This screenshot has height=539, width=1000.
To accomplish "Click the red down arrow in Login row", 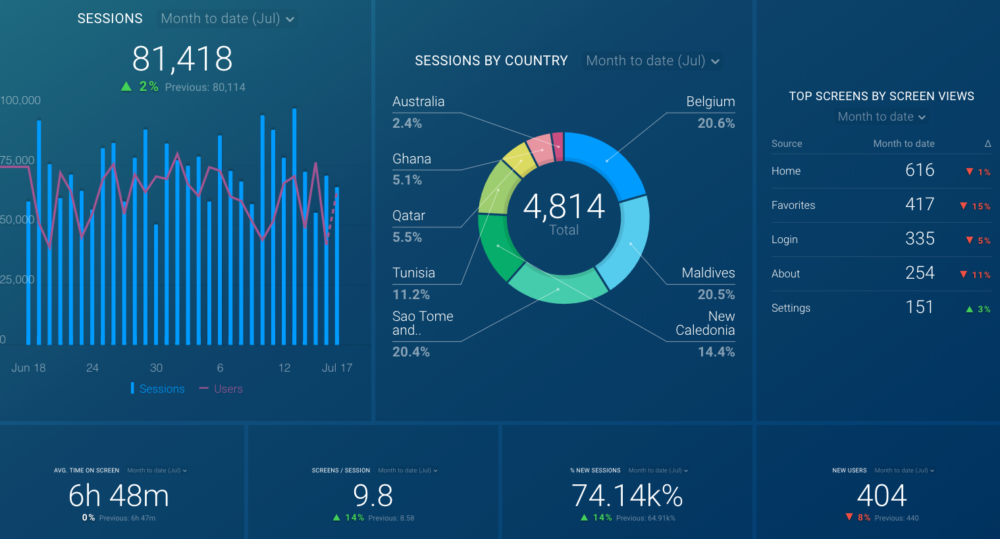I will point(969,240).
